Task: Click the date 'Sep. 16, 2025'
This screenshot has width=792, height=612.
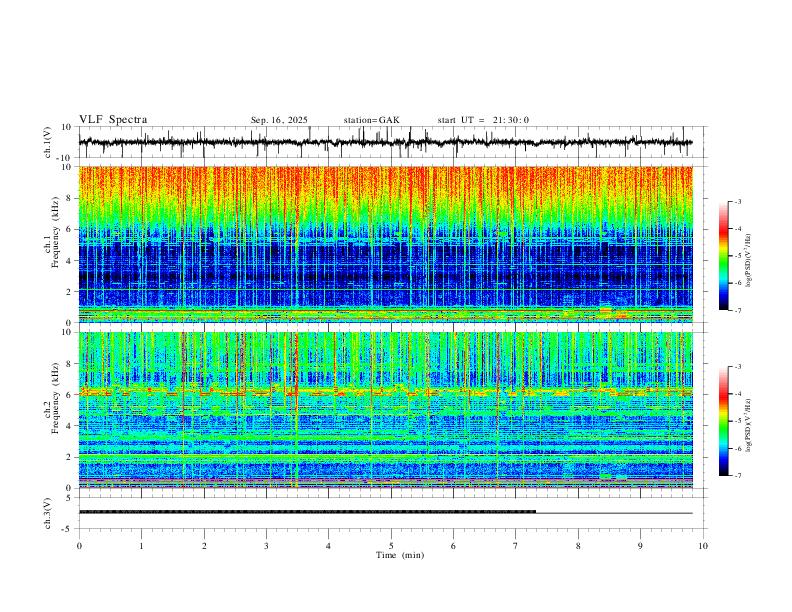Action: [x=279, y=120]
